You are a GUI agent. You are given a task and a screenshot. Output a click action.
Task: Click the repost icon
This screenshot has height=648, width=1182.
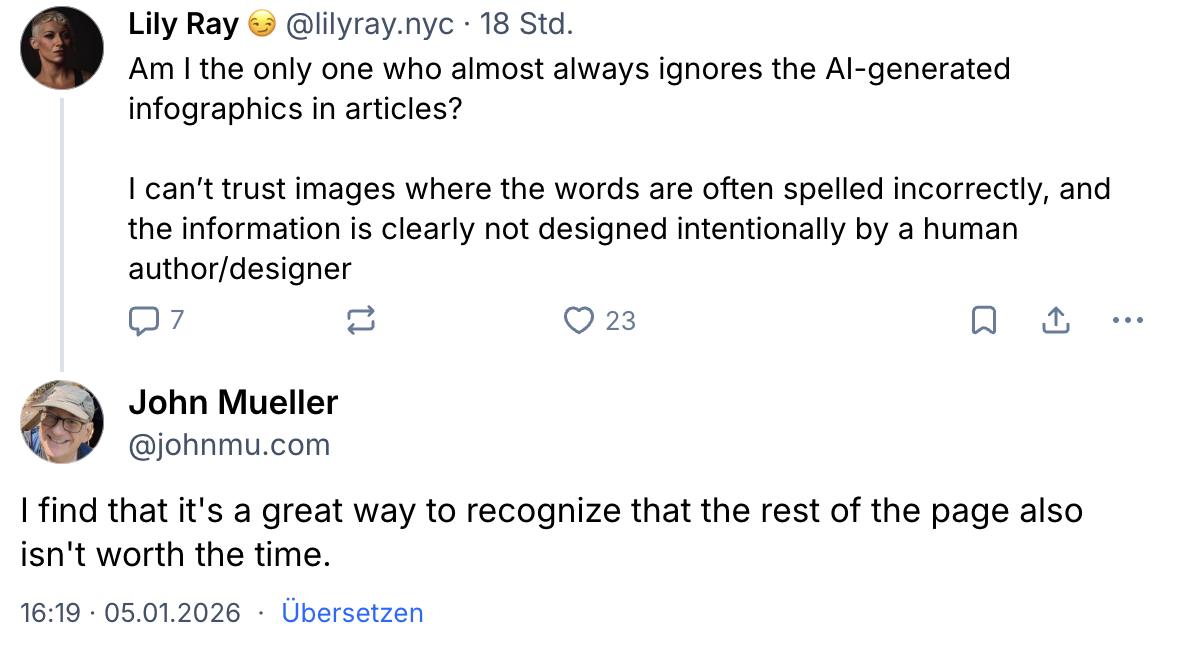[361, 320]
